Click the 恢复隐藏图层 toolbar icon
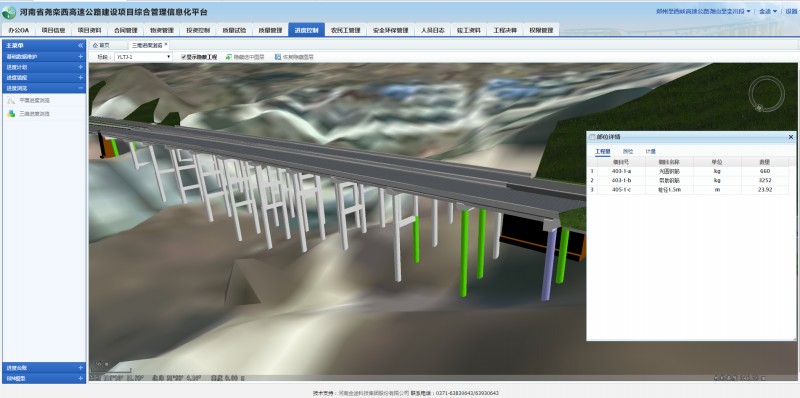The image size is (800, 398). [x=278, y=57]
